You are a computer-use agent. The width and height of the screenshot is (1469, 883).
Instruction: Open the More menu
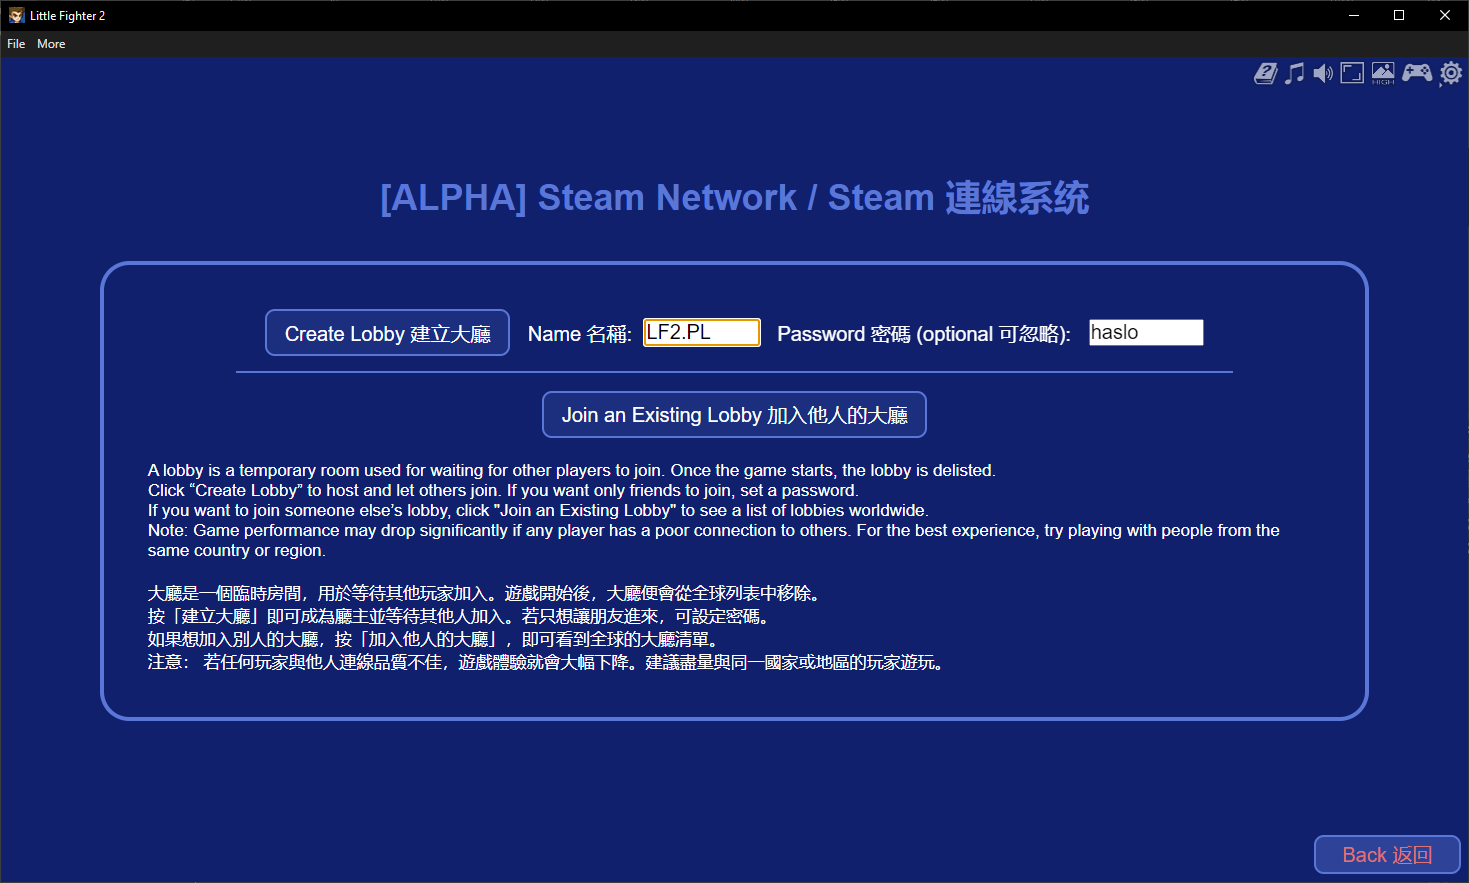[51, 44]
